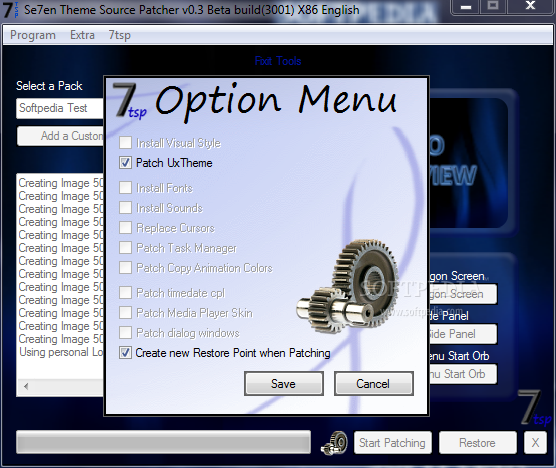Viewport: 556px width, 468px height.
Task: Open the Extra menu
Action: click(82, 35)
